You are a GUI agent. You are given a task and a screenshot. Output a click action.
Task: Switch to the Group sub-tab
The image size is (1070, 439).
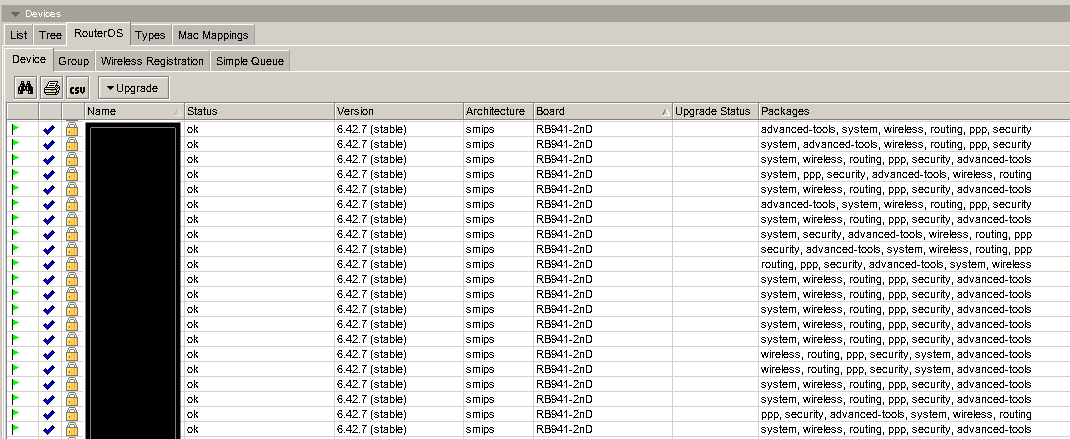tap(74, 61)
